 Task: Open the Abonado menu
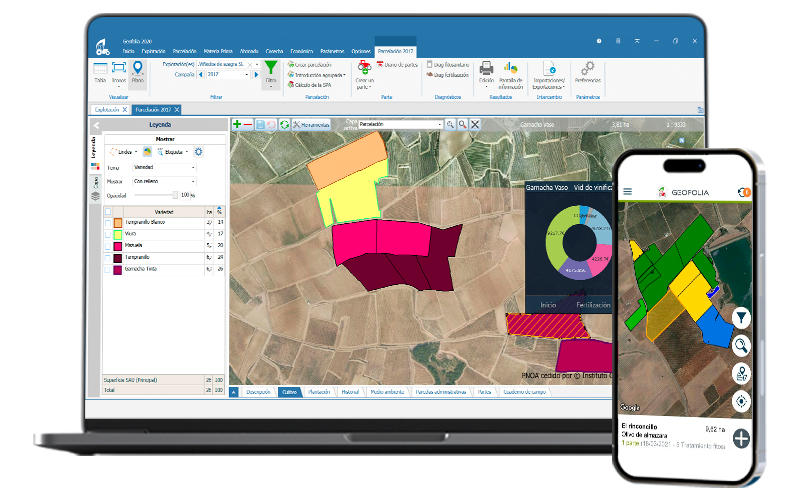[x=249, y=52]
